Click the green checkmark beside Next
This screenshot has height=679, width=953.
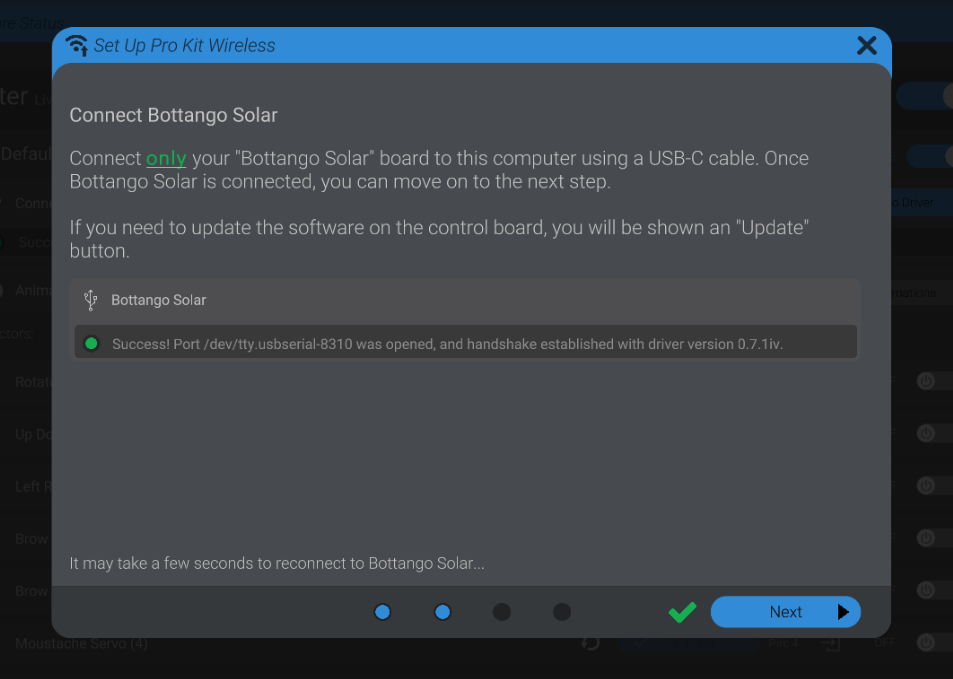[x=682, y=612]
